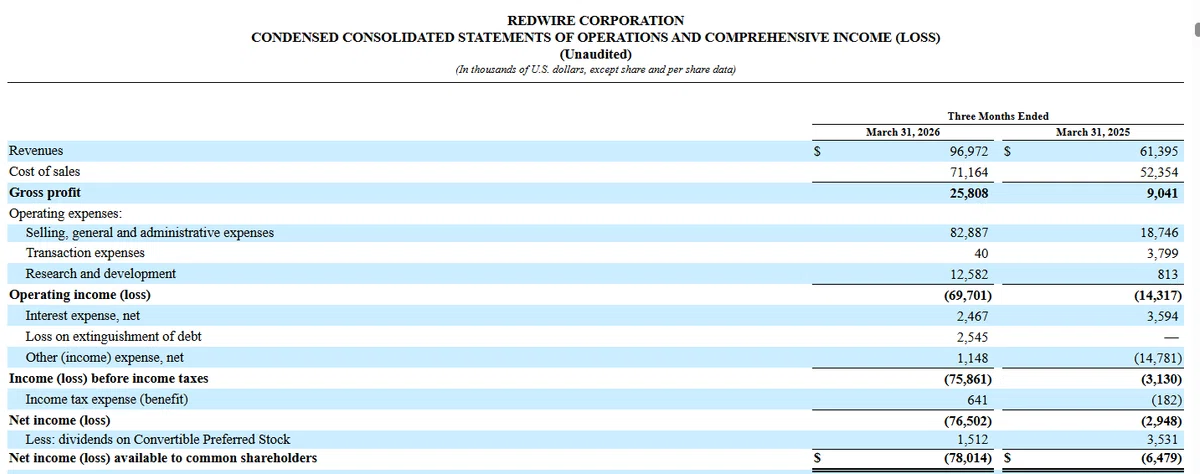Select the Gross profit row label
Screen dimensions: 1200x474
(x=45, y=192)
